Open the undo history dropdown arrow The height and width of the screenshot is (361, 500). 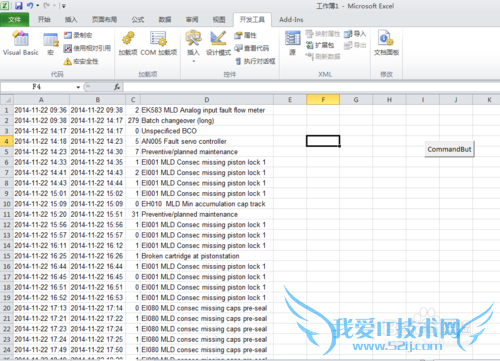38,6
